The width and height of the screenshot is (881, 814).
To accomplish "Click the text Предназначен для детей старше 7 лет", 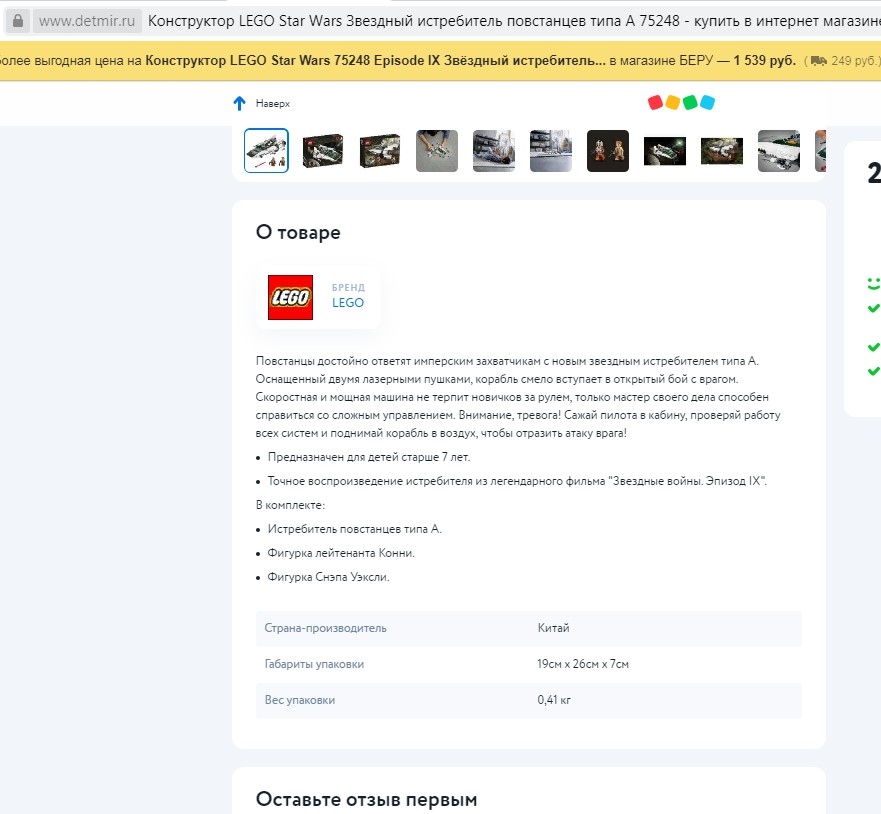I will click(x=369, y=457).
